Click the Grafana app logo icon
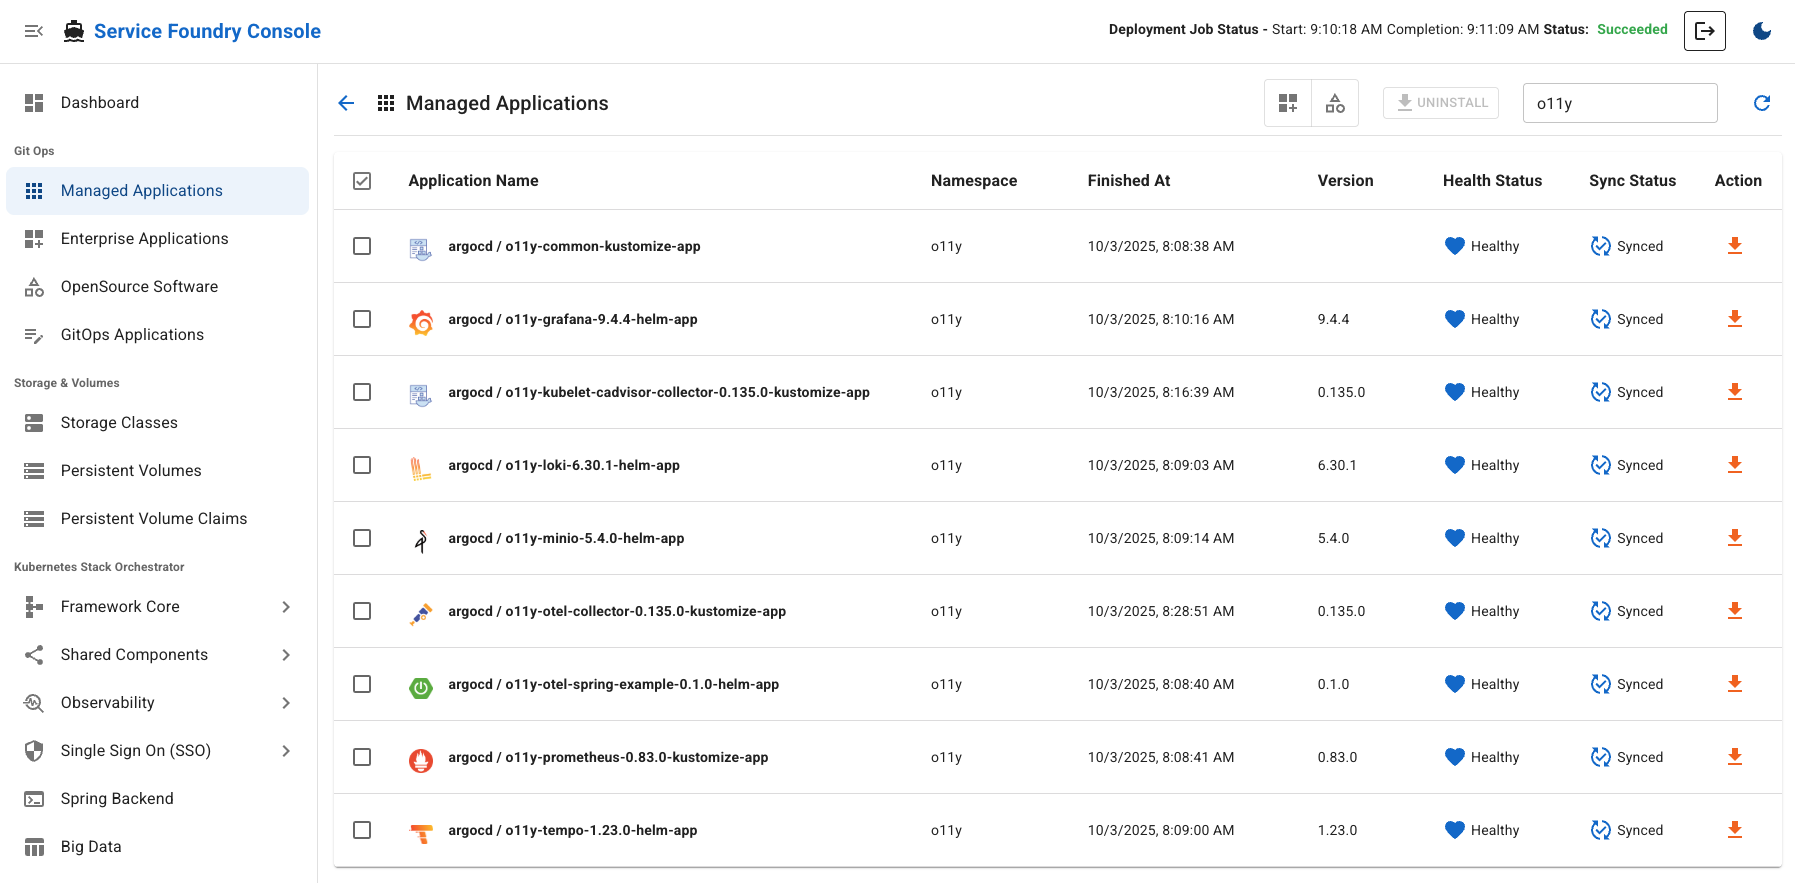This screenshot has width=1795, height=883. point(421,322)
